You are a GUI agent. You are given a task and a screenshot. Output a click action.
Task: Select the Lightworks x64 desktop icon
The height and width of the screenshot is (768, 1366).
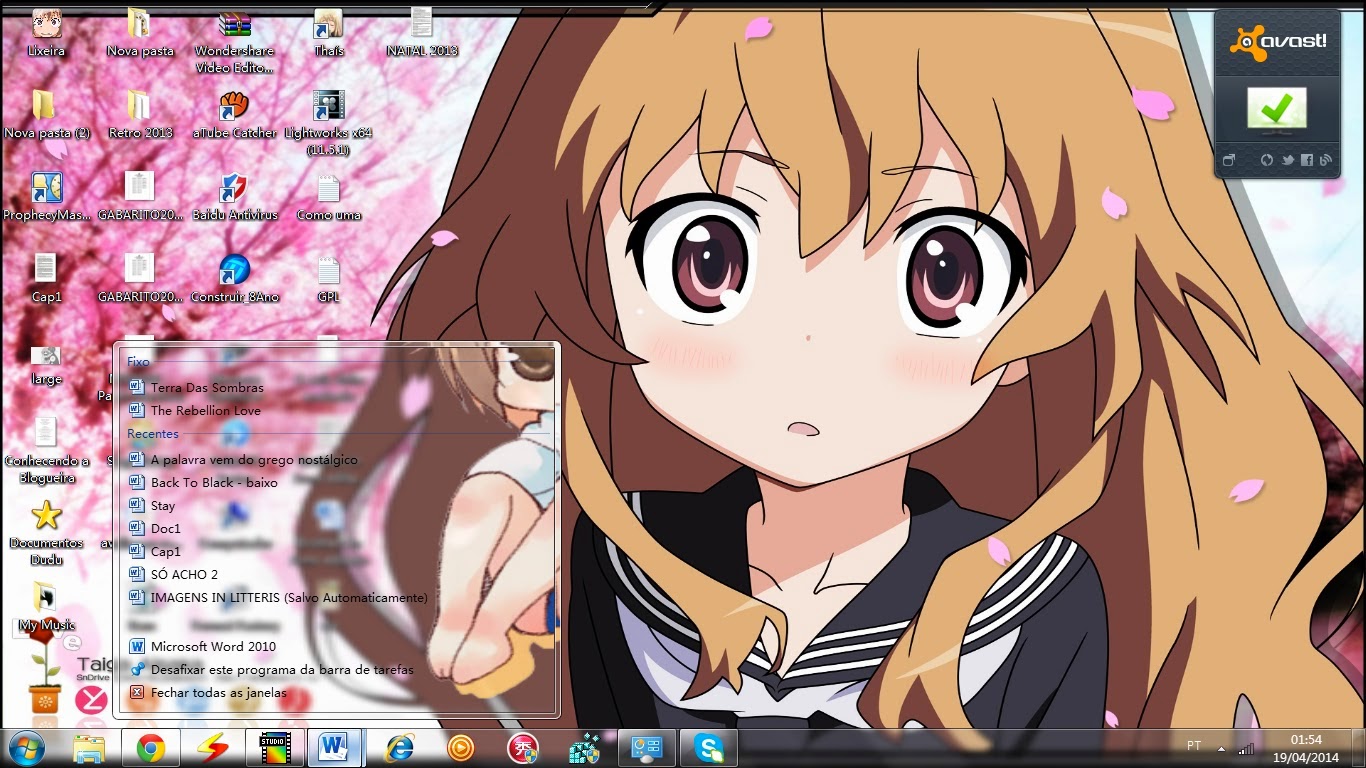coord(328,122)
